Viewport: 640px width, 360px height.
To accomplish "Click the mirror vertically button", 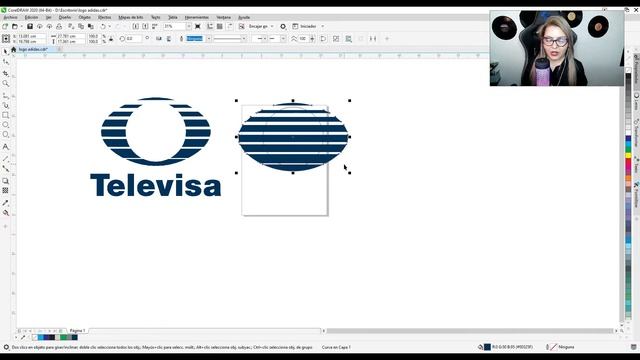I will coord(169,39).
